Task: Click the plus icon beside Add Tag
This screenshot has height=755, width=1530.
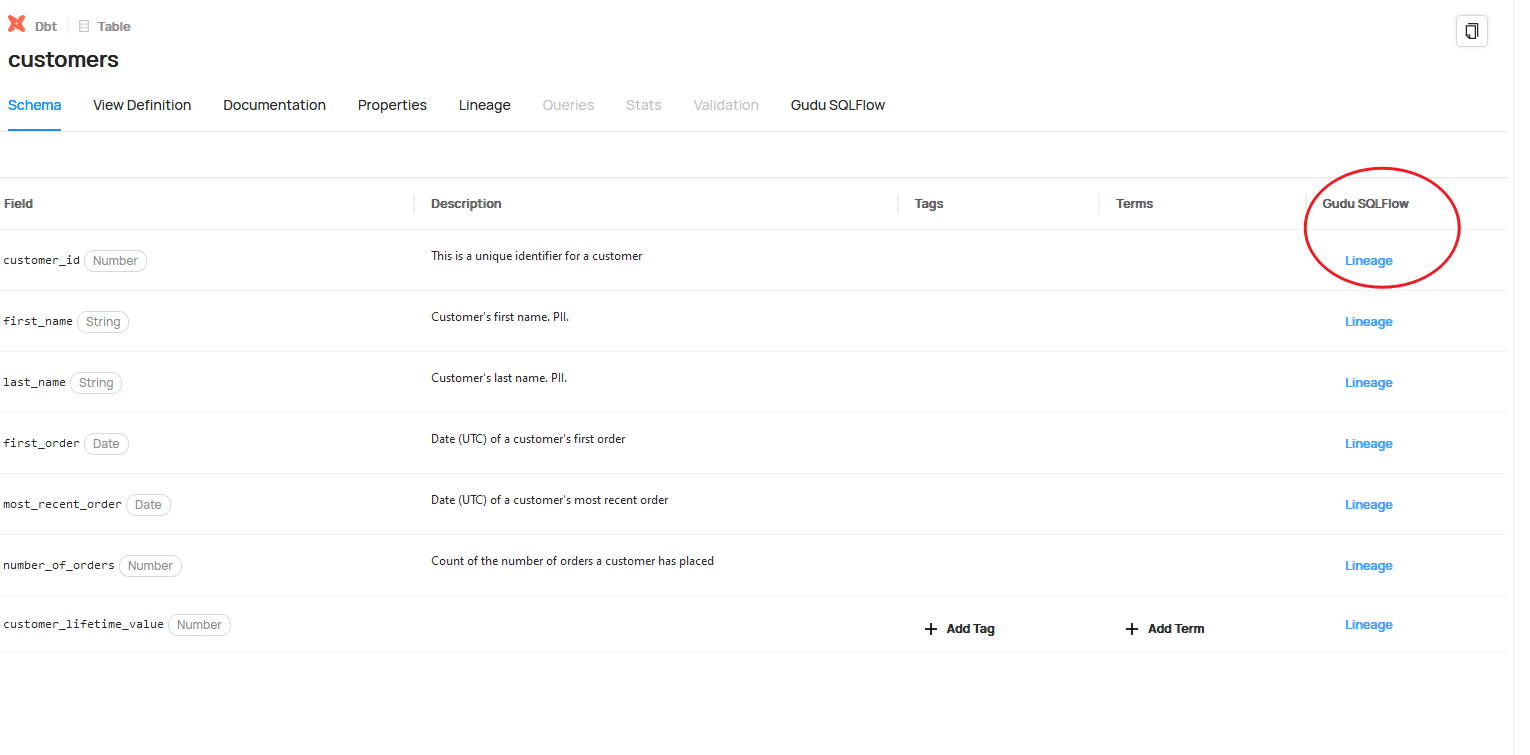Action: click(932, 628)
